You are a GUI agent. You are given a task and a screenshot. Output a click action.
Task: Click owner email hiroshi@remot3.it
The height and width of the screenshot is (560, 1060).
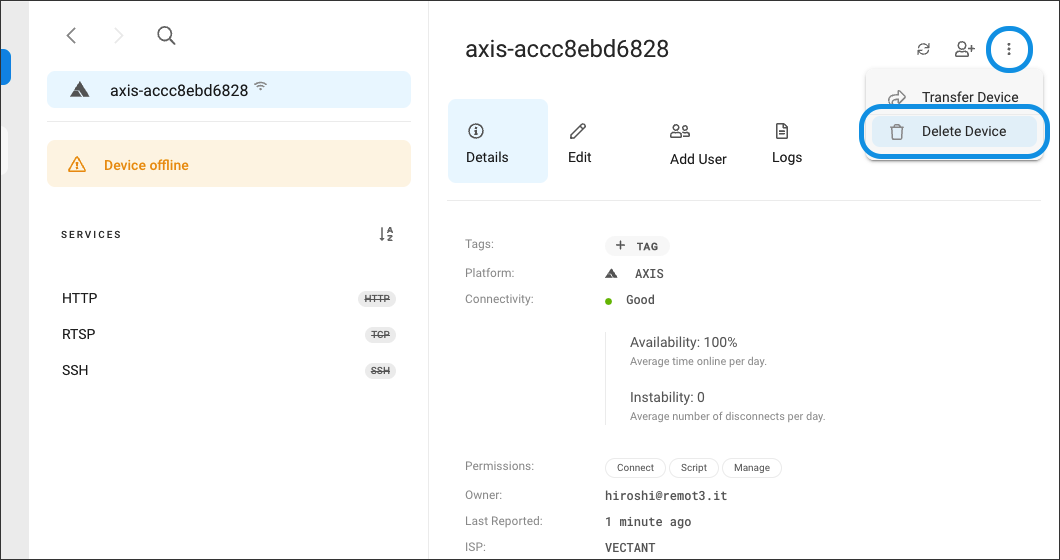pos(666,496)
